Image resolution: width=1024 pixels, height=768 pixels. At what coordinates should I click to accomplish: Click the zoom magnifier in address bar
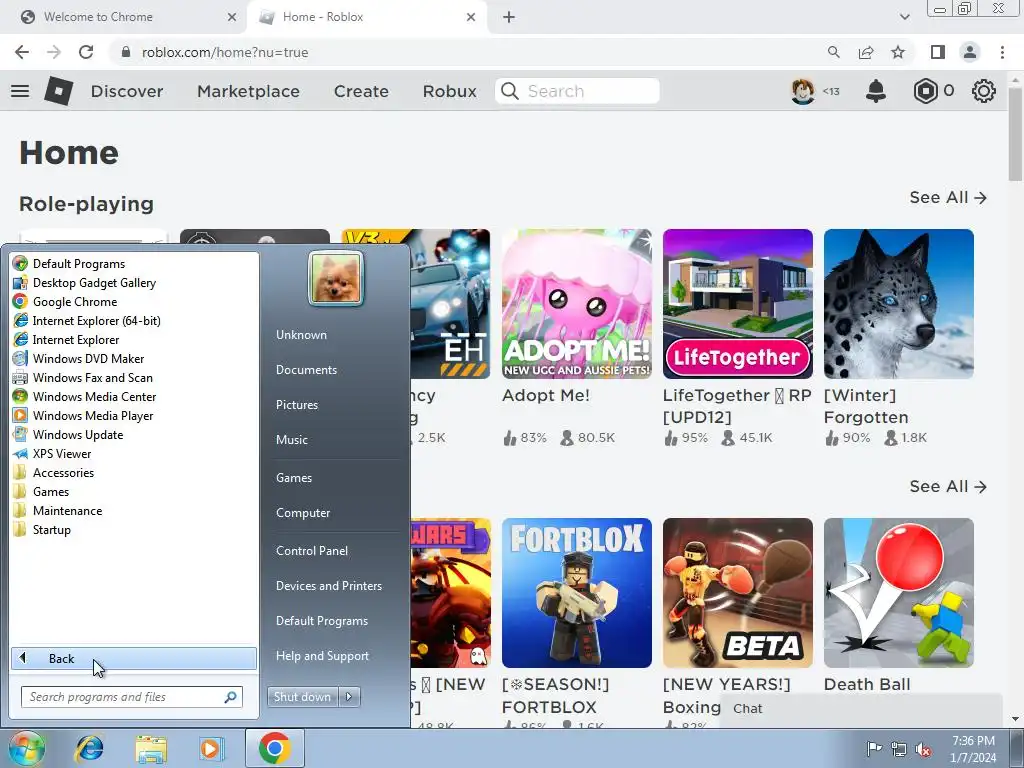point(833,52)
